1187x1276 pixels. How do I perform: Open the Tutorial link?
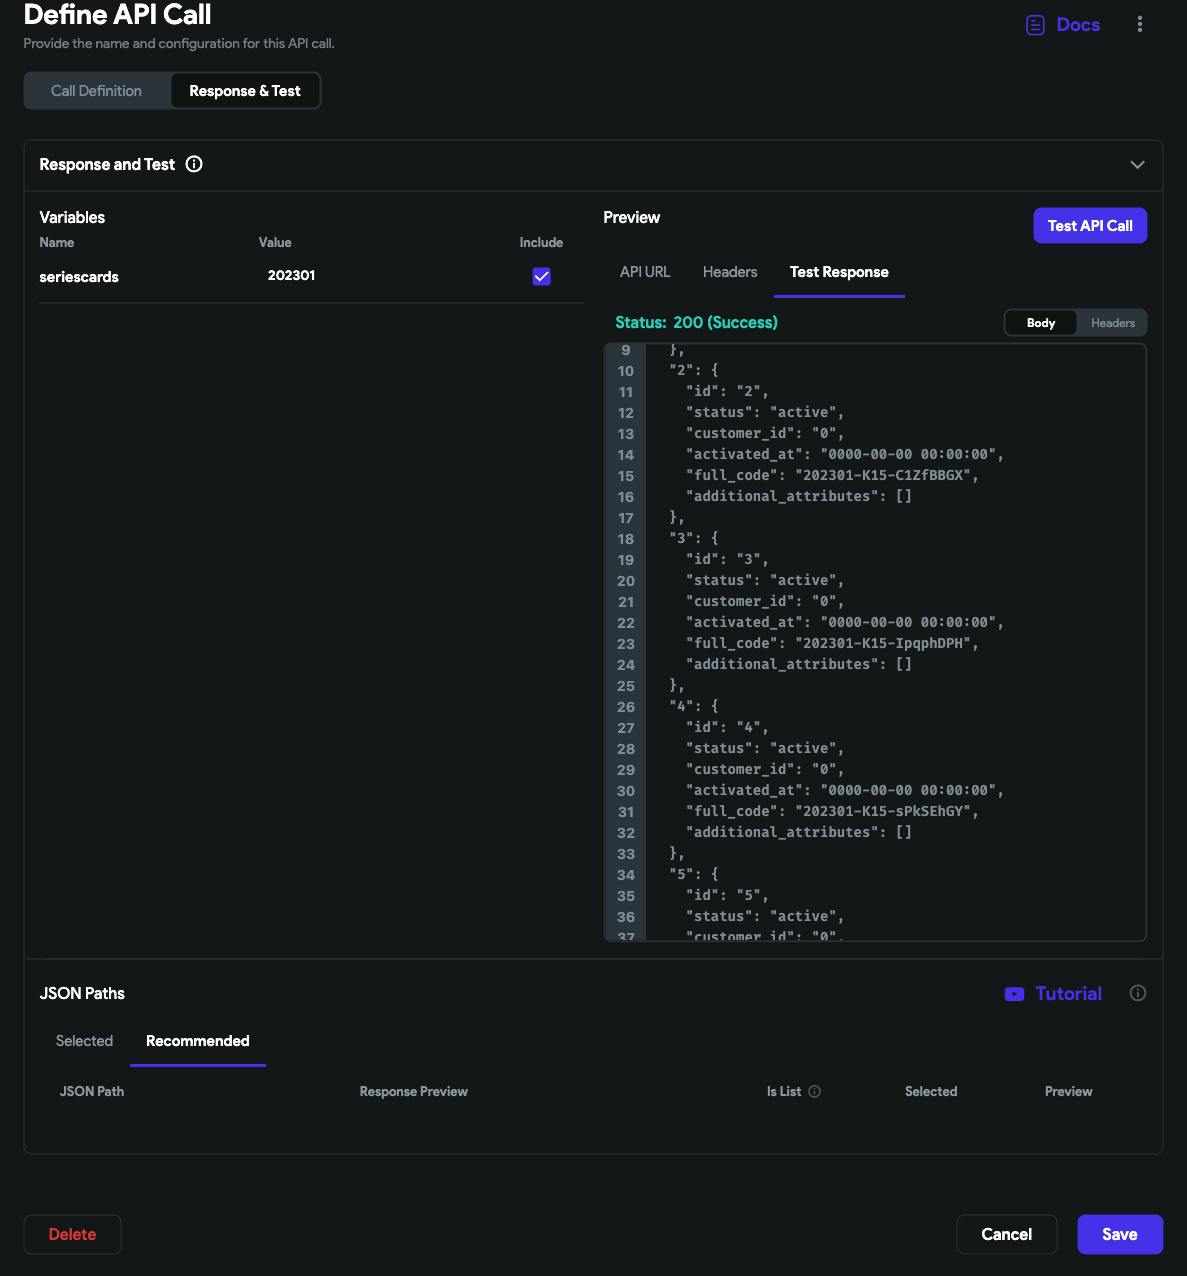click(x=1068, y=994)
